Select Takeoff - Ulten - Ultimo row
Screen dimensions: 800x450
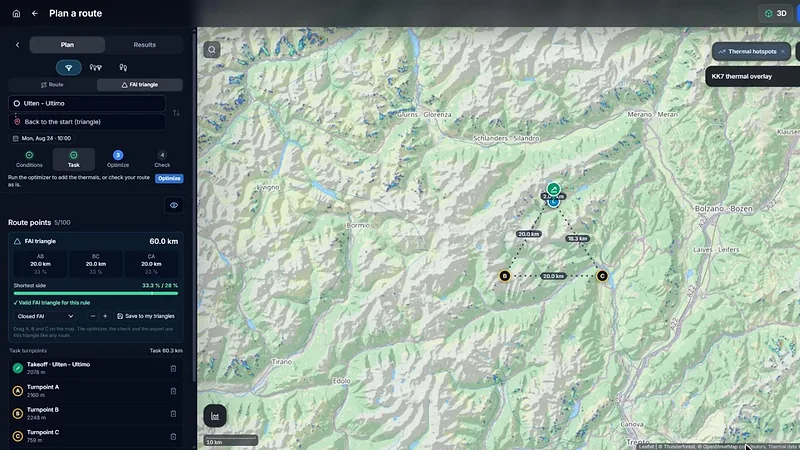tap(95, 368)
